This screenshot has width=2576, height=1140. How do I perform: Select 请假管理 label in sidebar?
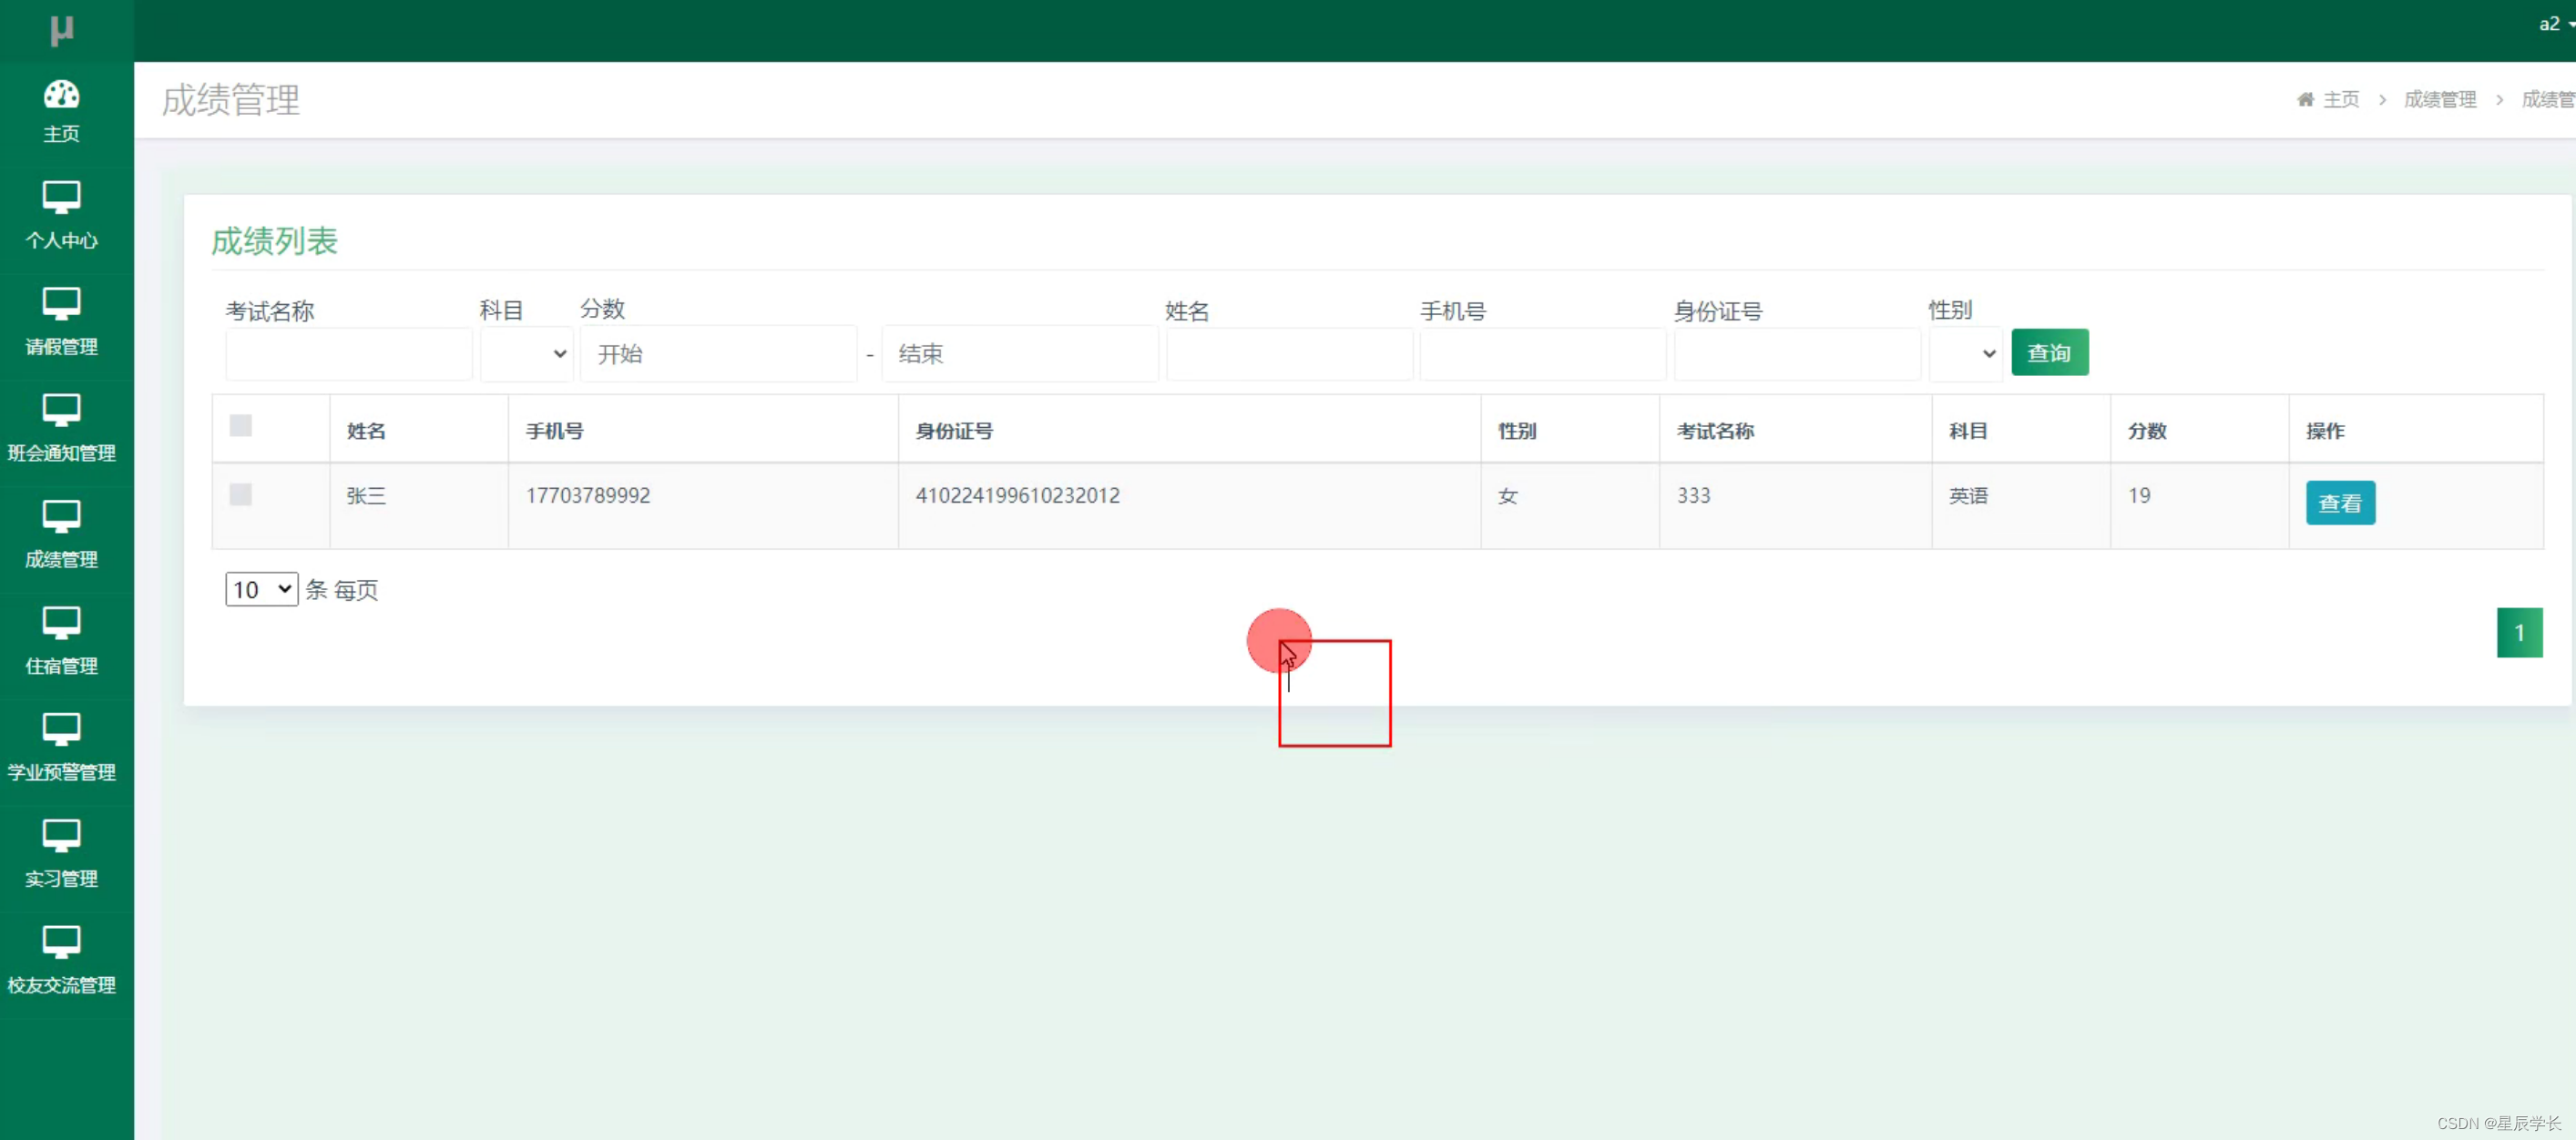[x=61, y=347]
